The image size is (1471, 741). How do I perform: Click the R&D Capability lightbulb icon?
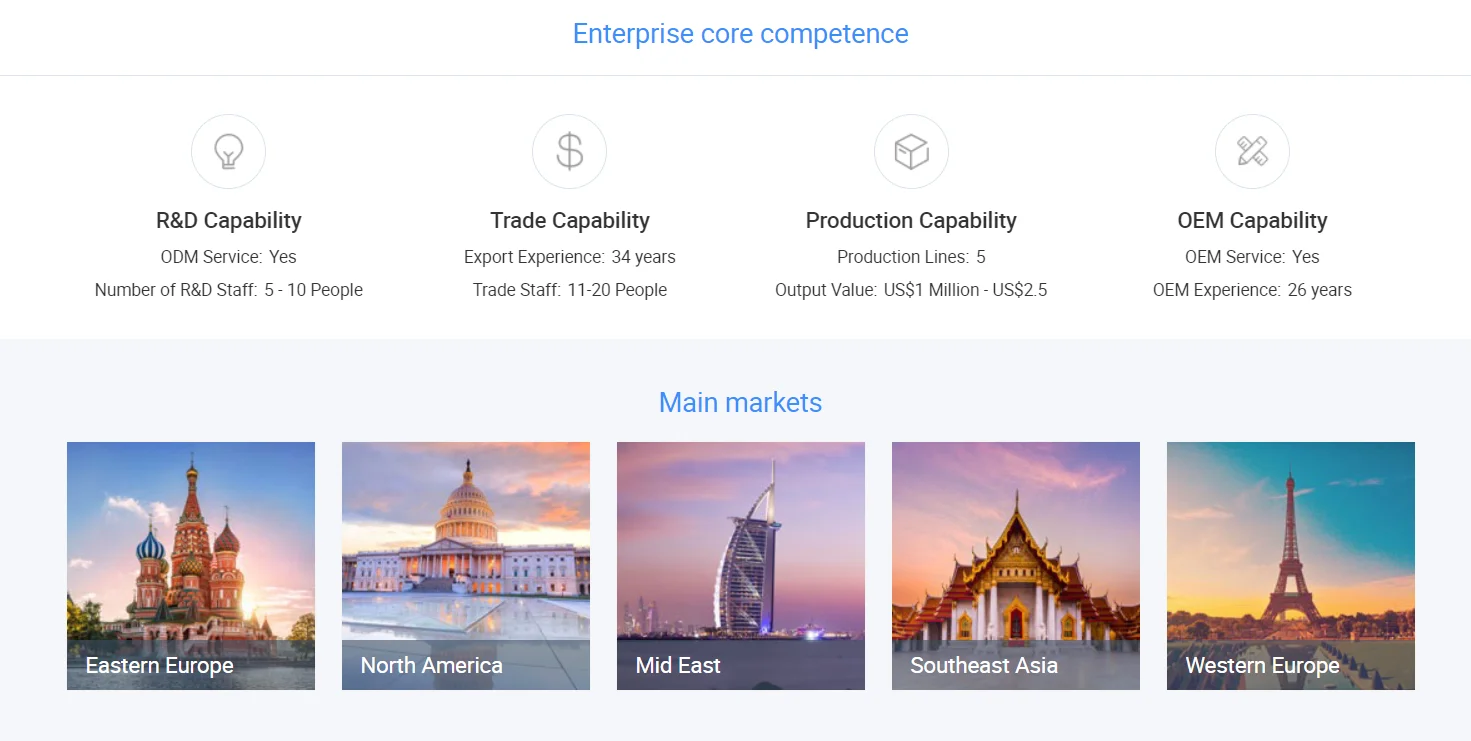(228, 152)
